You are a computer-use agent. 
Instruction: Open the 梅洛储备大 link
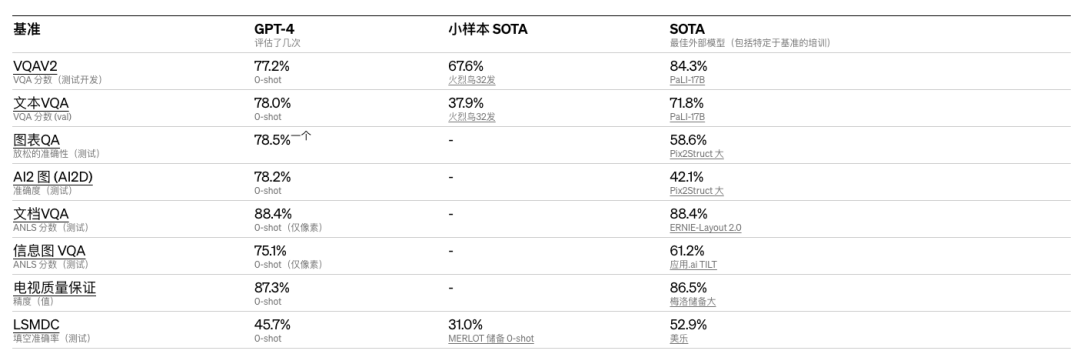692,301
